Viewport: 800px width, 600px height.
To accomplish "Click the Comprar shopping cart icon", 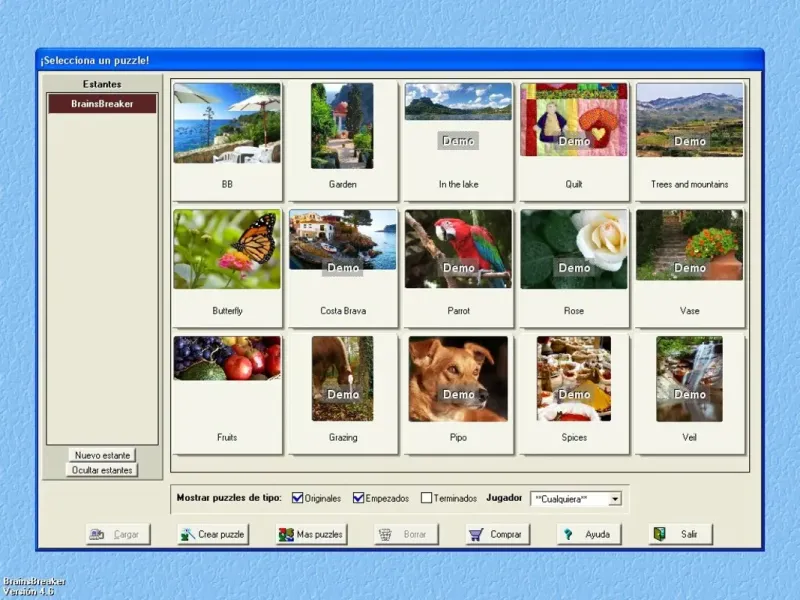I will (476, 534).
